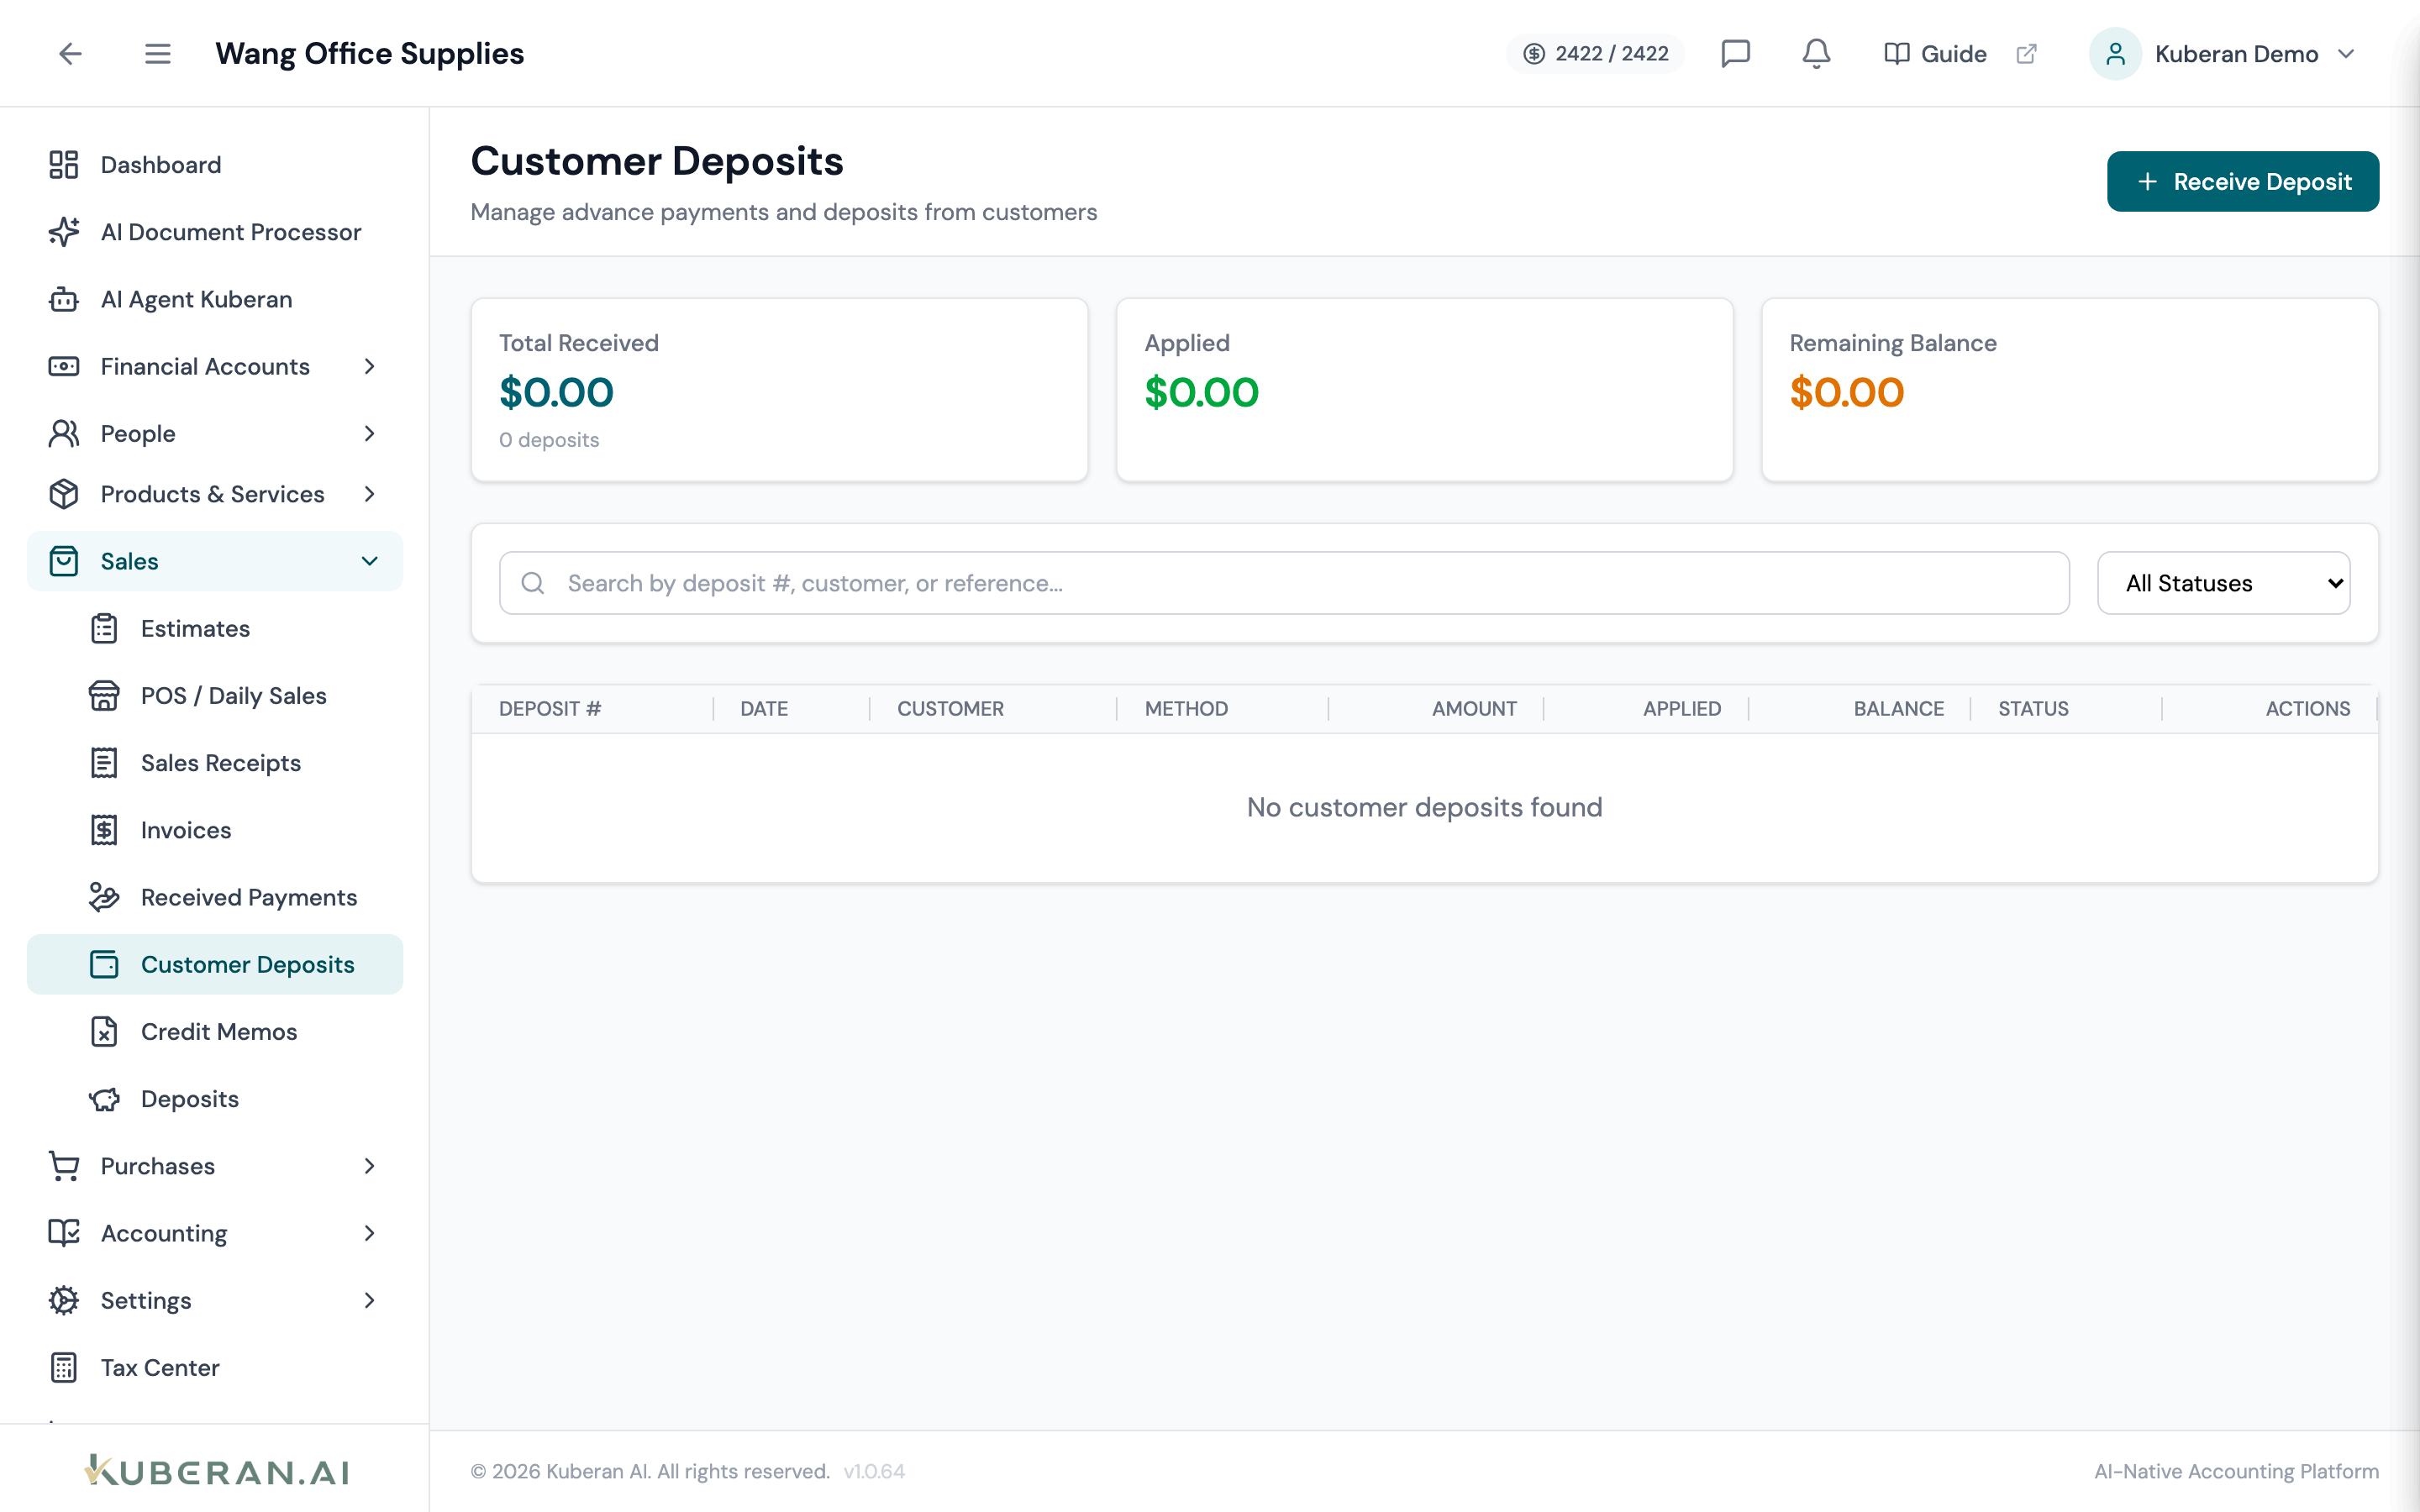Image resolution: width=2420 pixels, height=1512 pixels.
Task: Click the Tax Center calculator icon
Action: [64, 1367]
